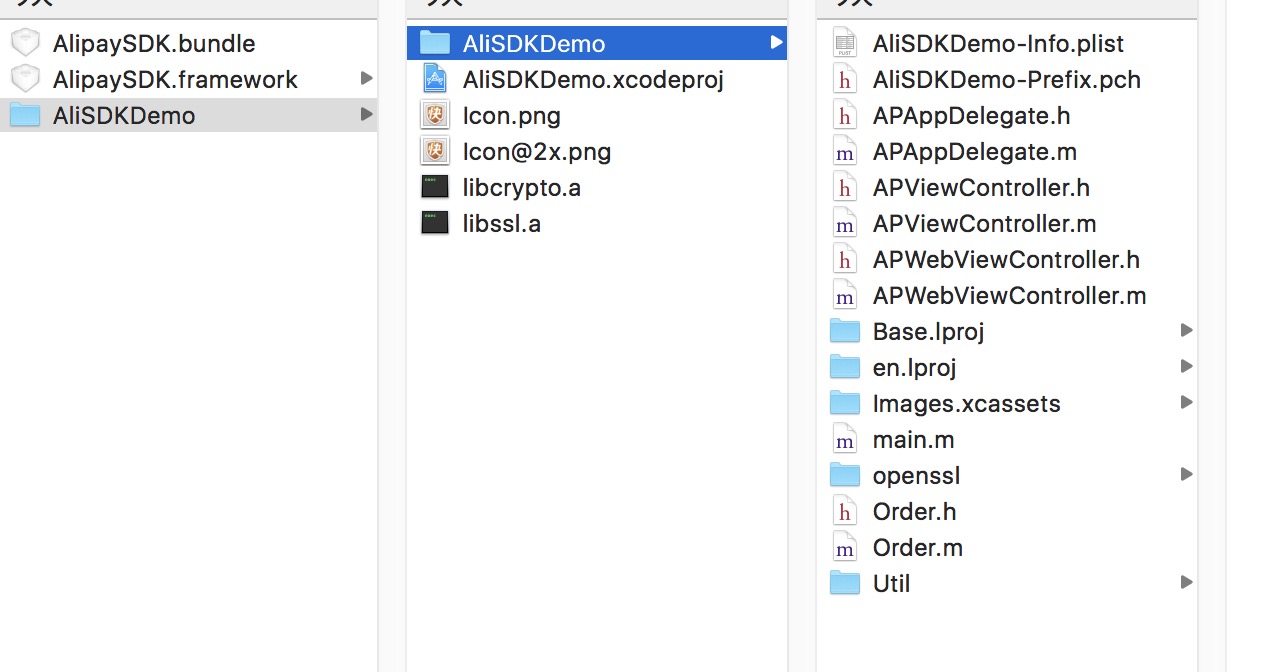The width and height of the screenshot is (1270, 672).
Task: Click the openssl folder icon
Action: (845, 475)
